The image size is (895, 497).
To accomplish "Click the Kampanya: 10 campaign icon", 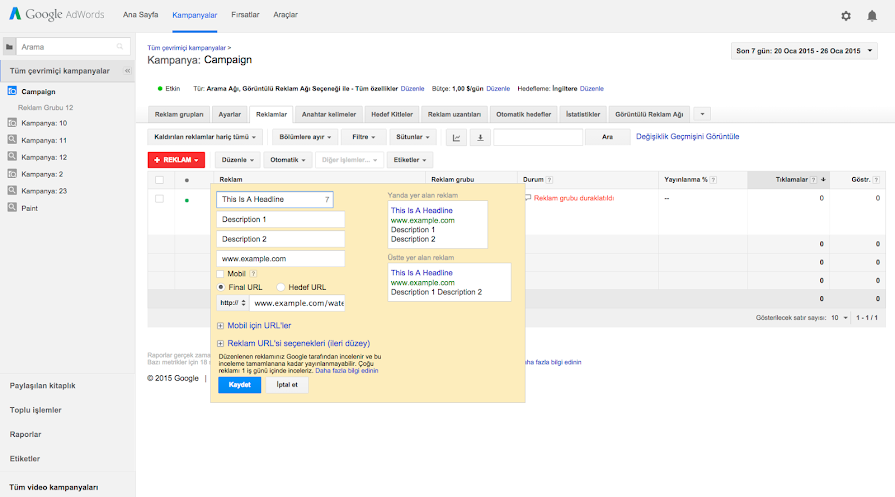I will click(x=12, y=122).
